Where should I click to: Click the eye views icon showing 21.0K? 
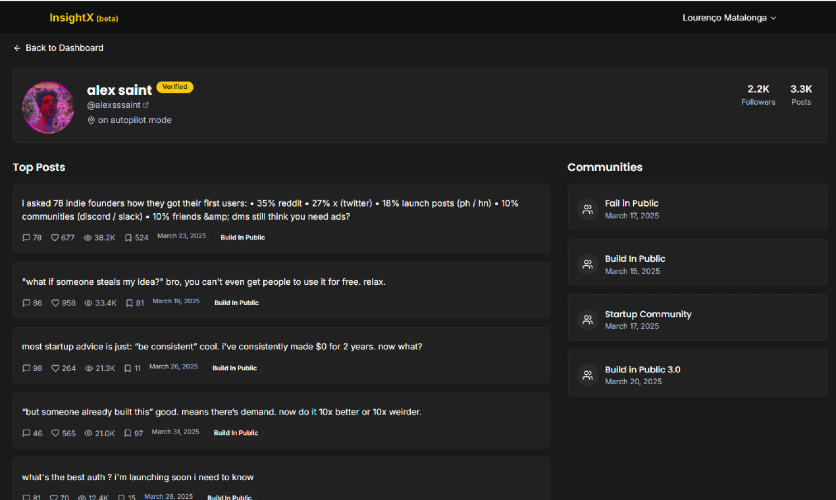(x=89, y=433)
